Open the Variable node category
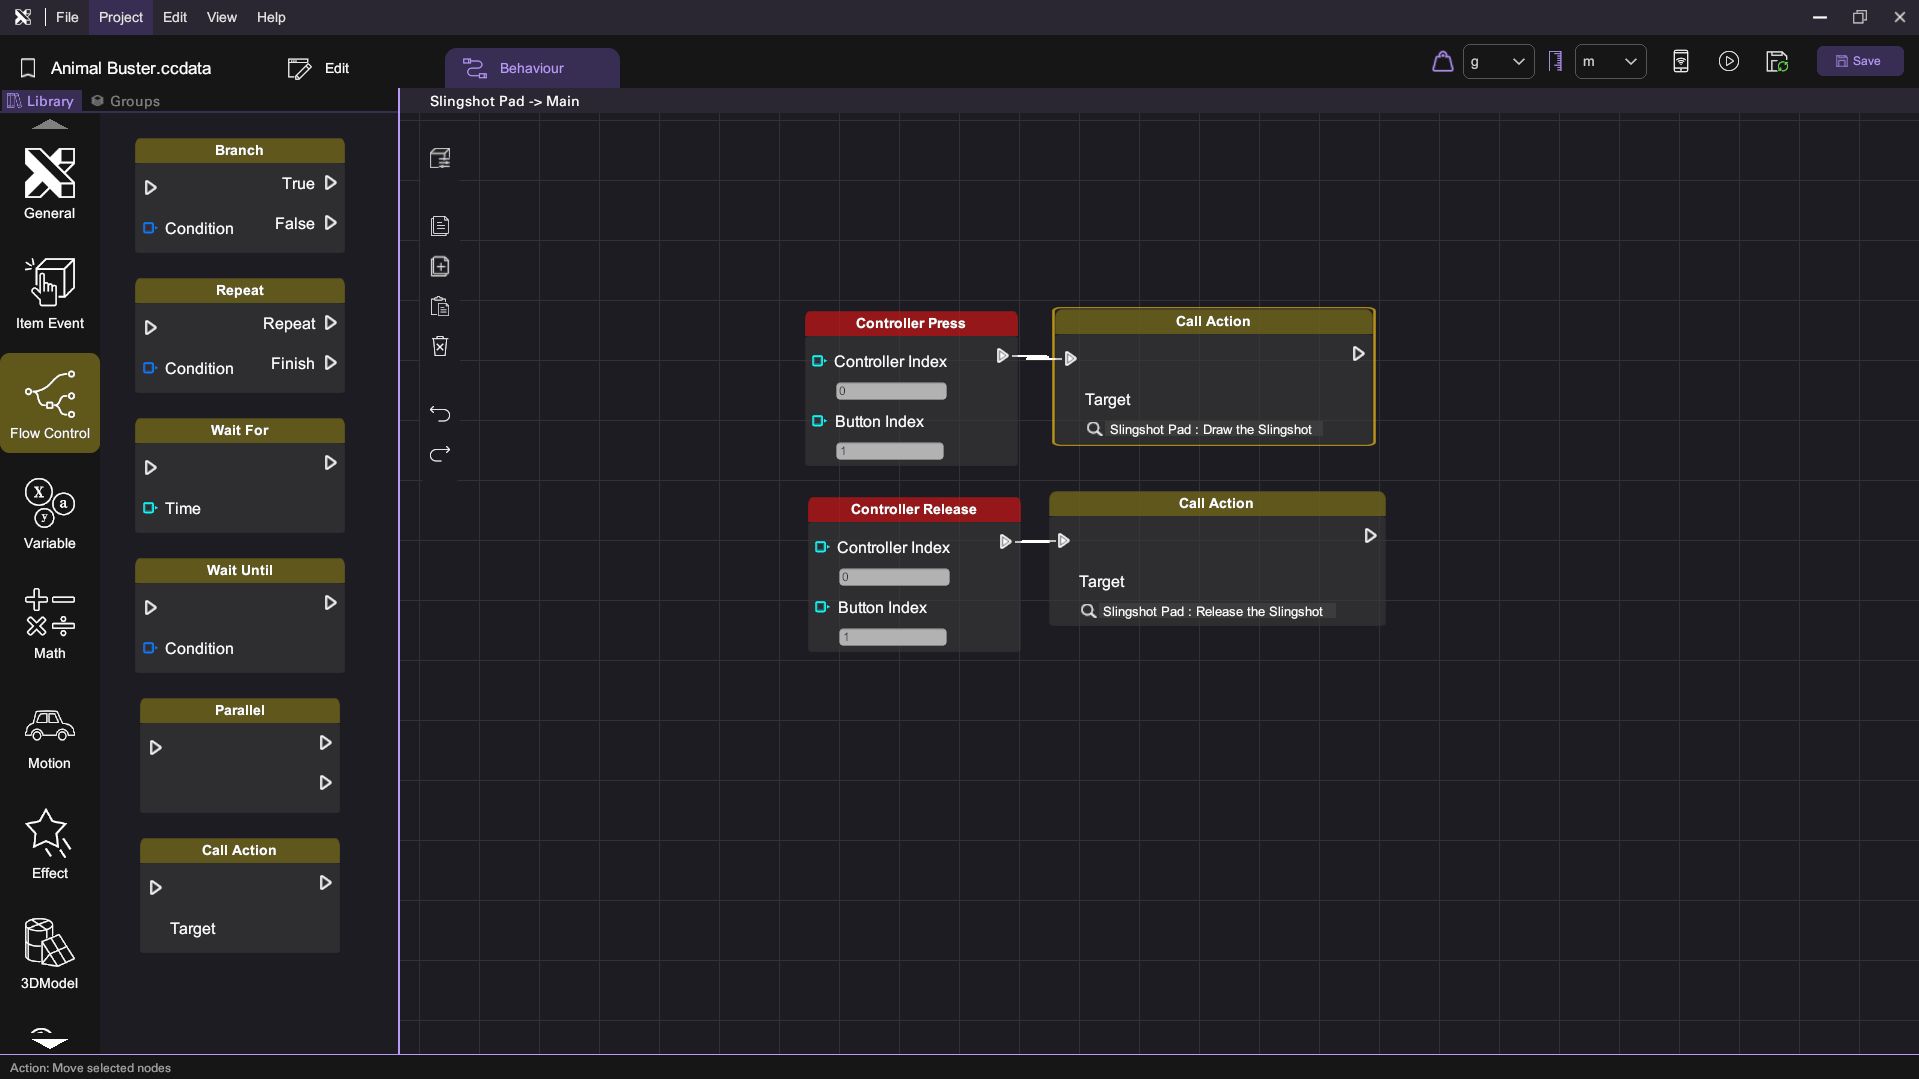1919x1079 pixels. [x=49, y=513]
